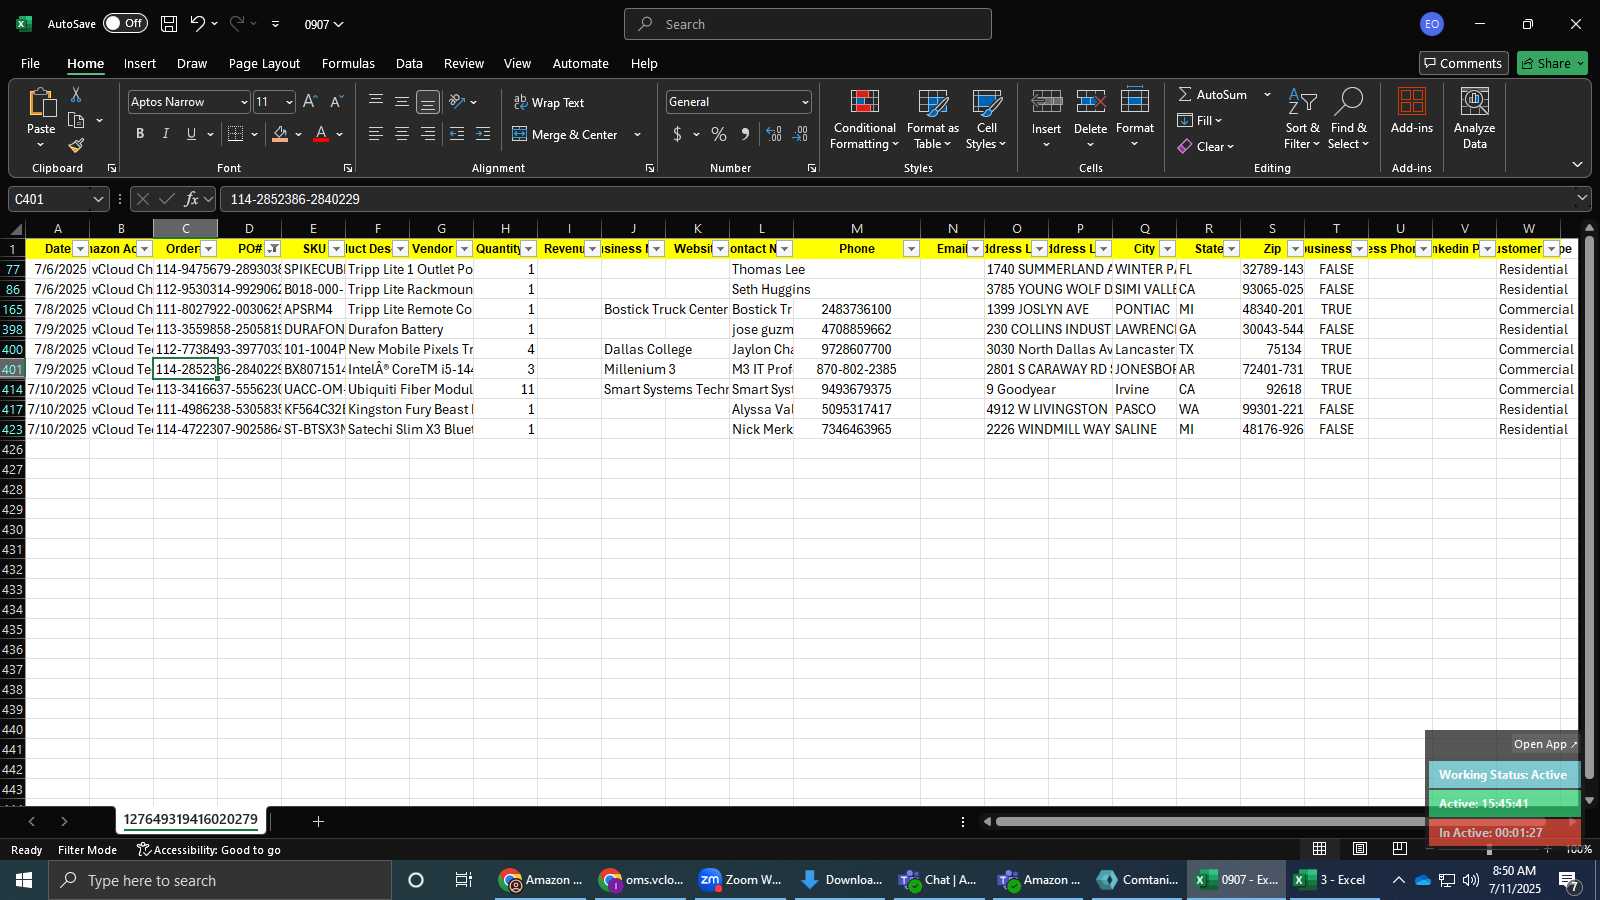
Task: Open Sort & Filter options
Action: click(x=1302, y=120)
